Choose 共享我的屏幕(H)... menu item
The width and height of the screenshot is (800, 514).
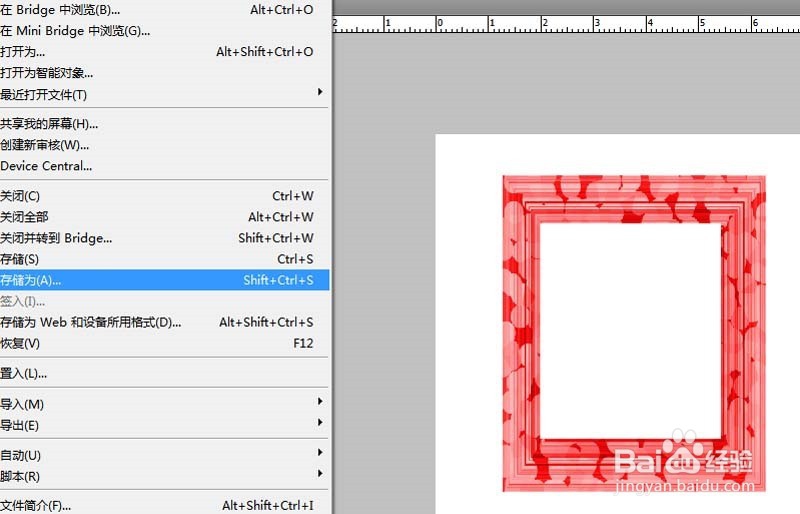(x=164, y=124)
